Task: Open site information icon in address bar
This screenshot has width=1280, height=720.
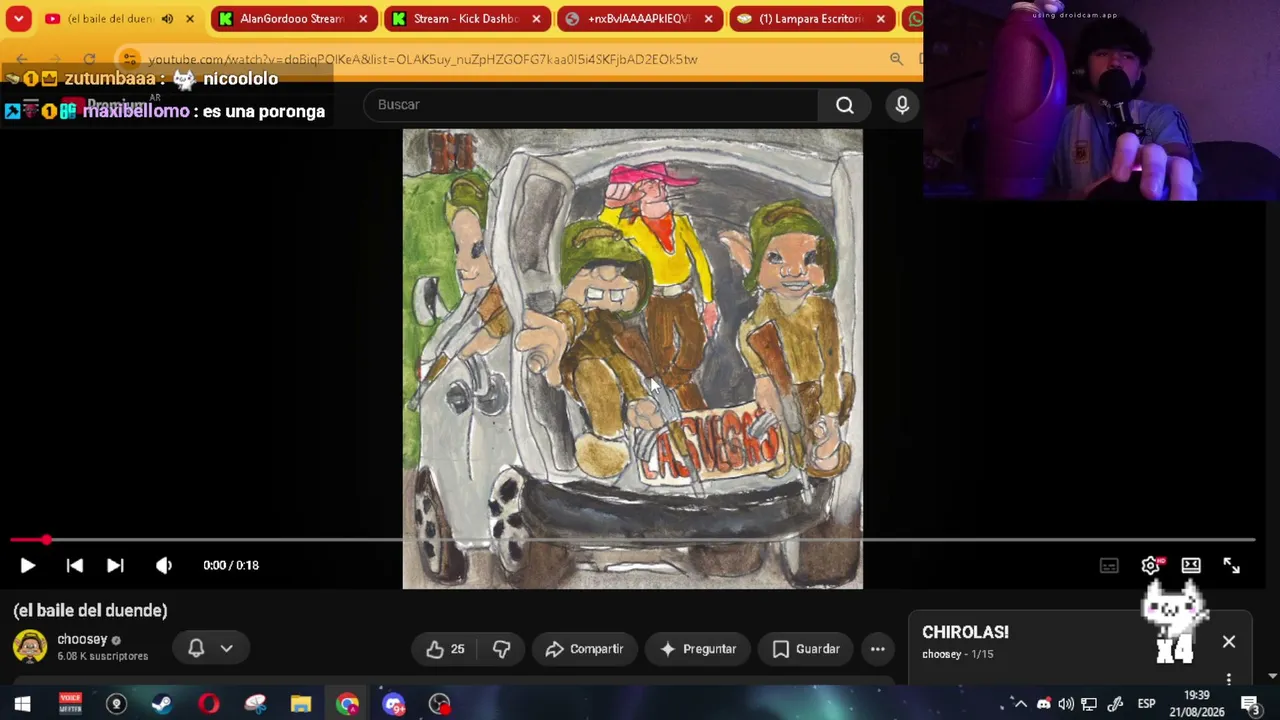Action: point(130,59)
